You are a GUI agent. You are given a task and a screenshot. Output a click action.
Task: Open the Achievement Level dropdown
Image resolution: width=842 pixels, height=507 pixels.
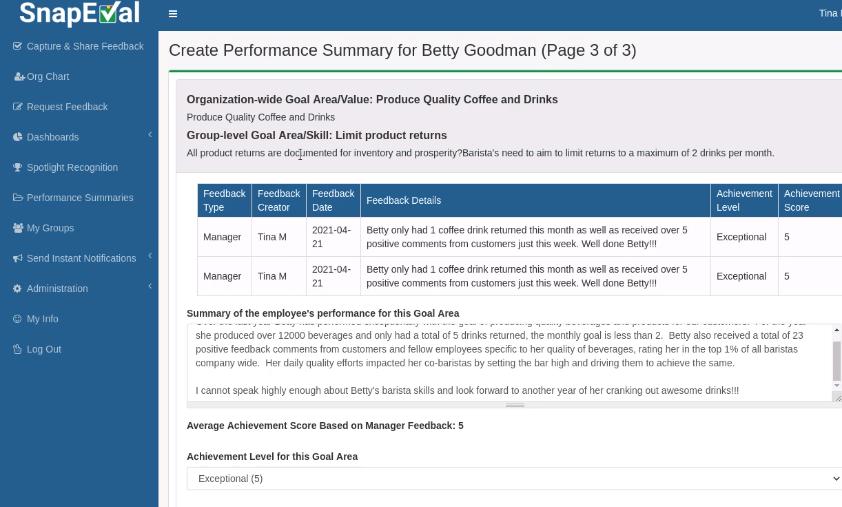point(514,479)
